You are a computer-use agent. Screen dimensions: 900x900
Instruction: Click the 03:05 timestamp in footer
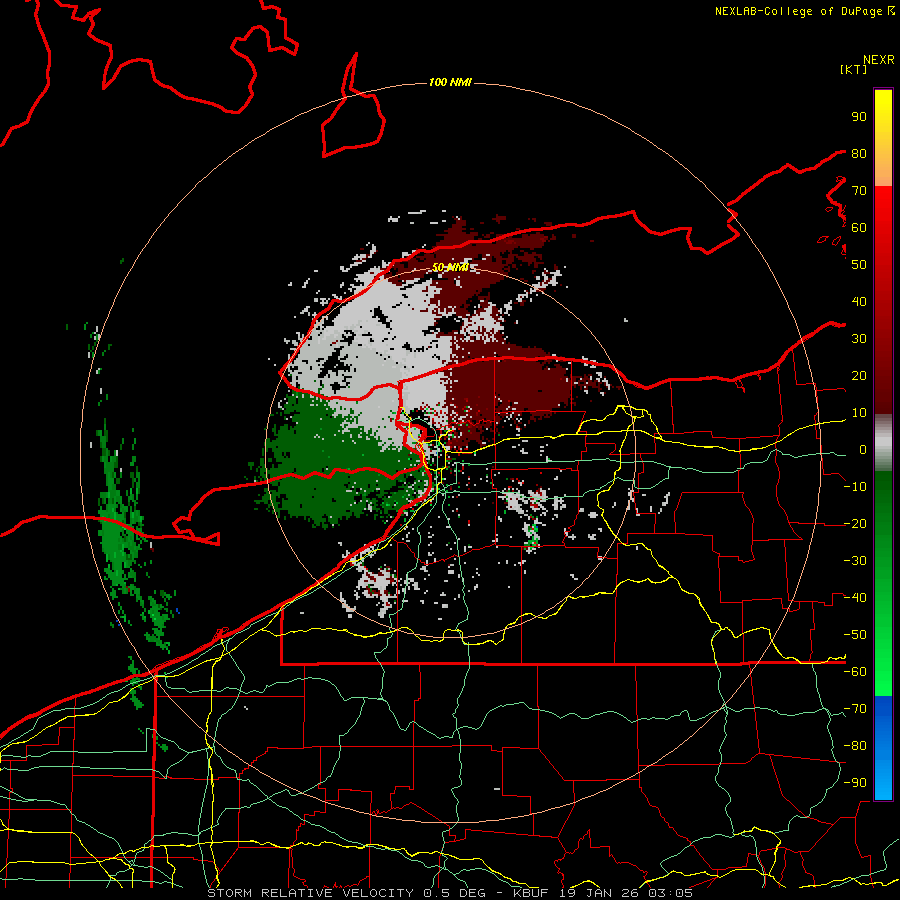click(670, 893)
